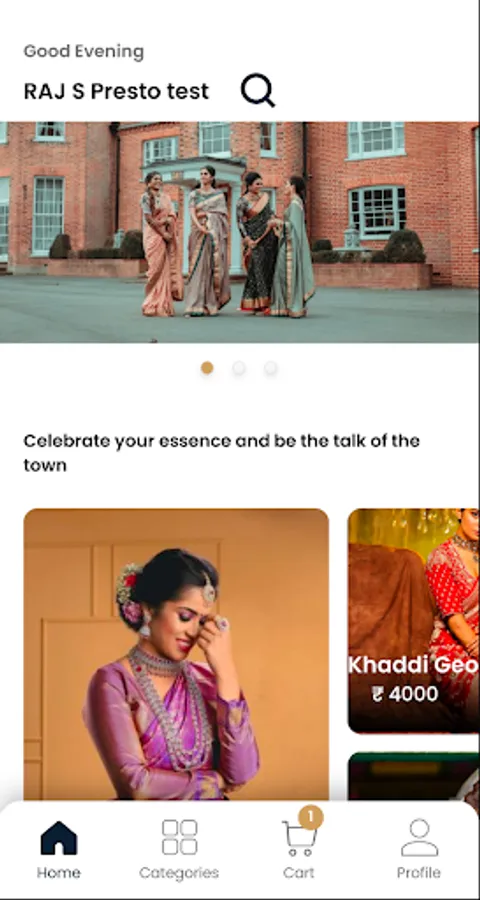480x900 pixels.
Task: Select the Categories tab label
Action: click(179, 873)
